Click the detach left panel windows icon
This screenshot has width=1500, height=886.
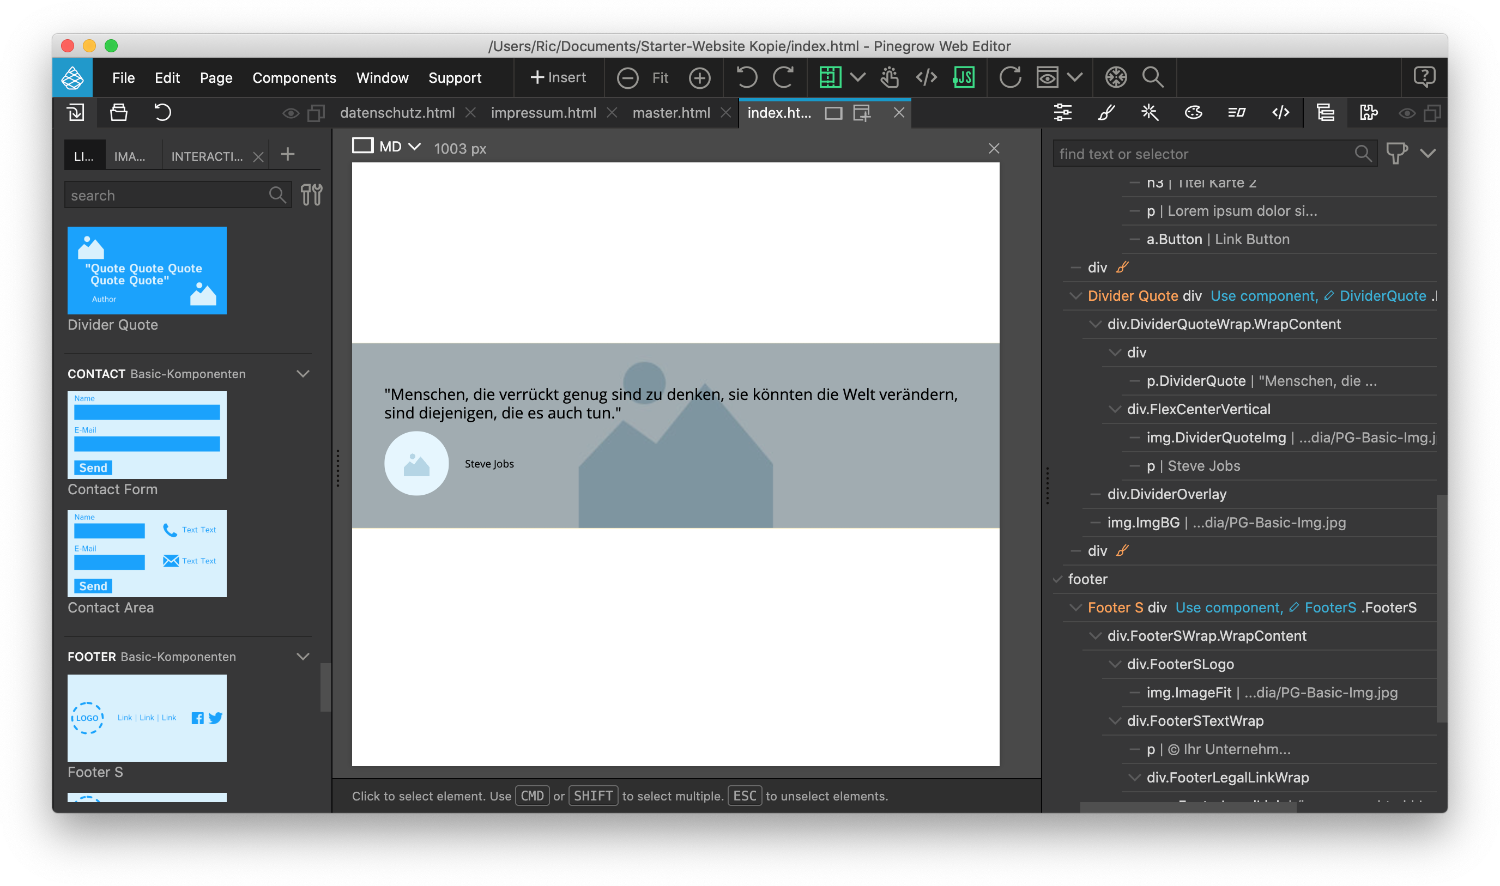pyautogui.click(x=316, y=113)
